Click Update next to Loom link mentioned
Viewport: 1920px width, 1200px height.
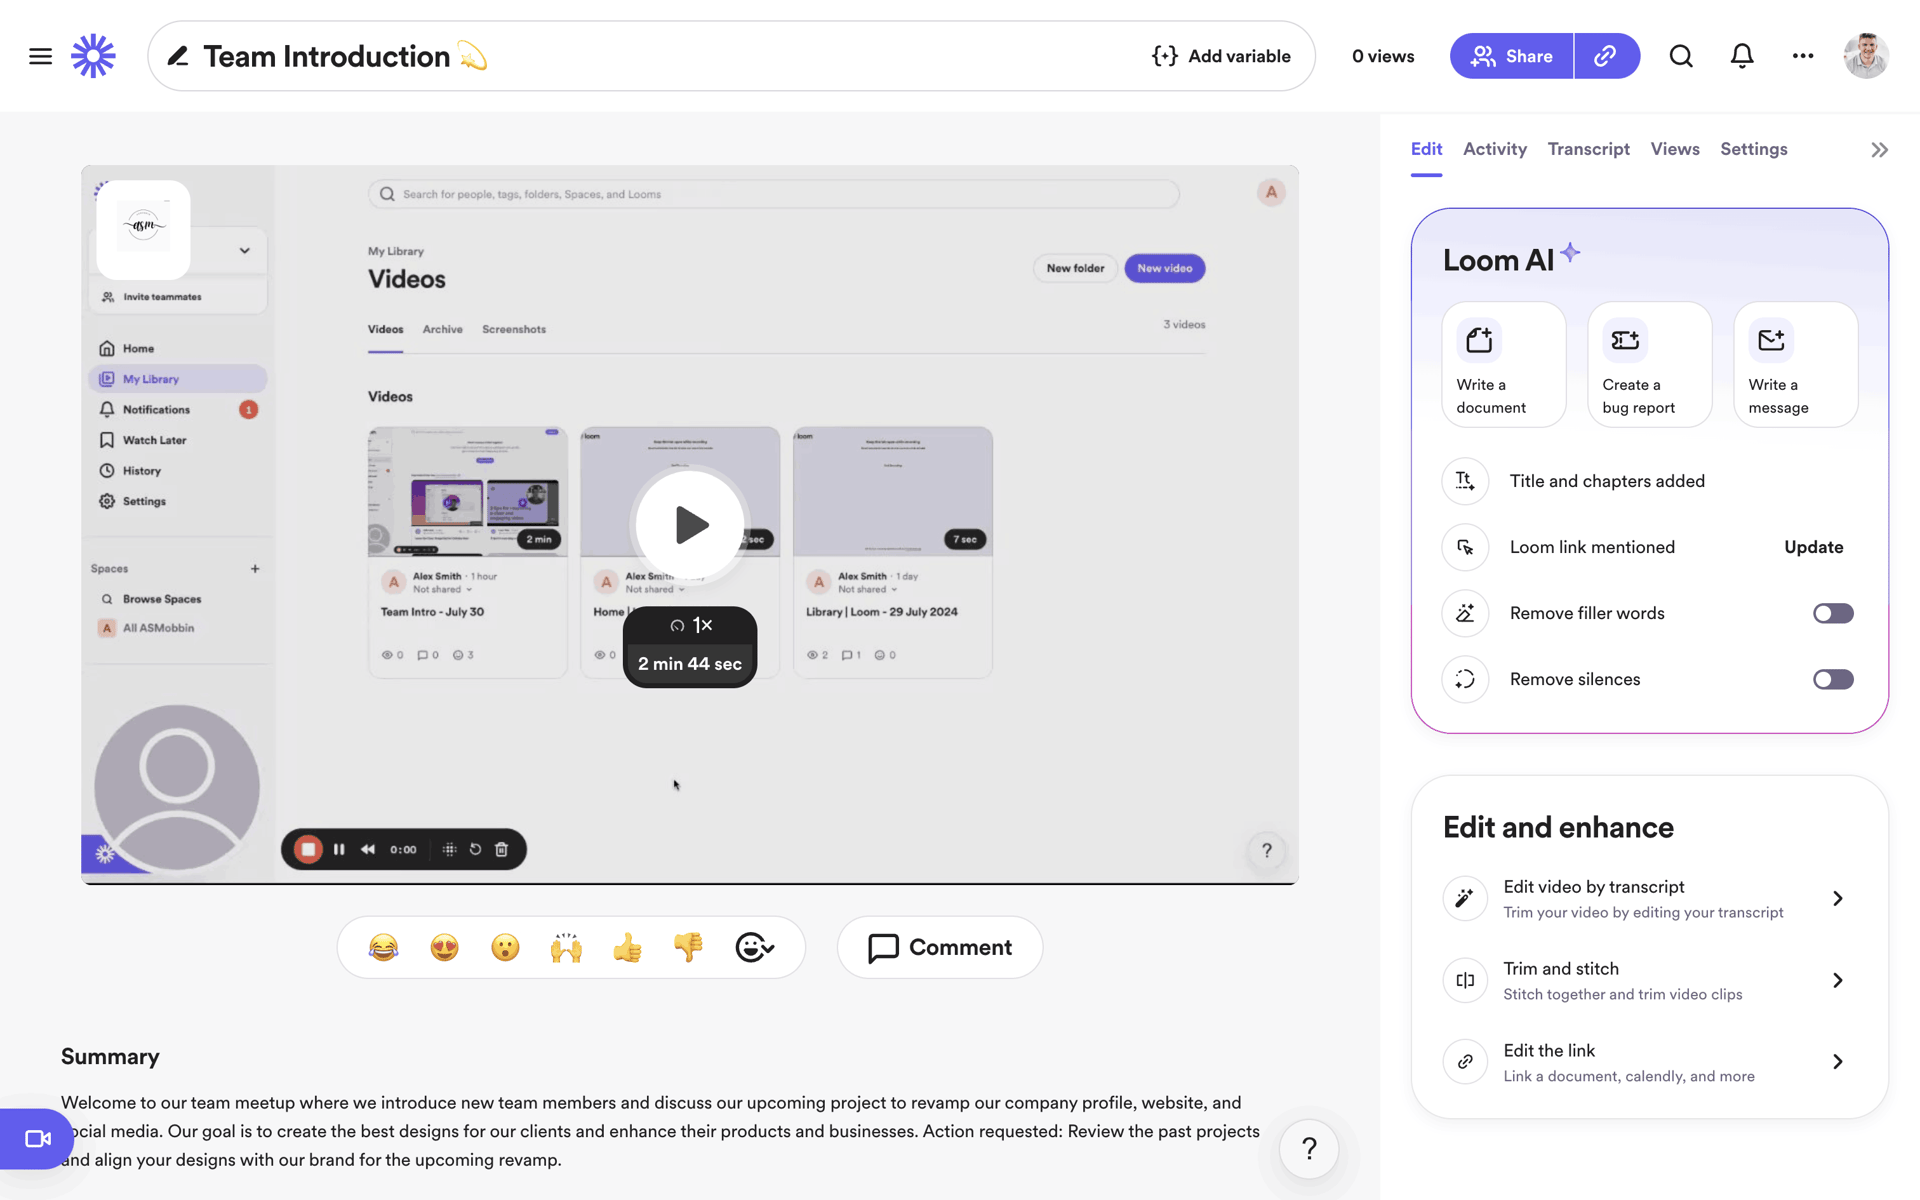pos(1813,547)
